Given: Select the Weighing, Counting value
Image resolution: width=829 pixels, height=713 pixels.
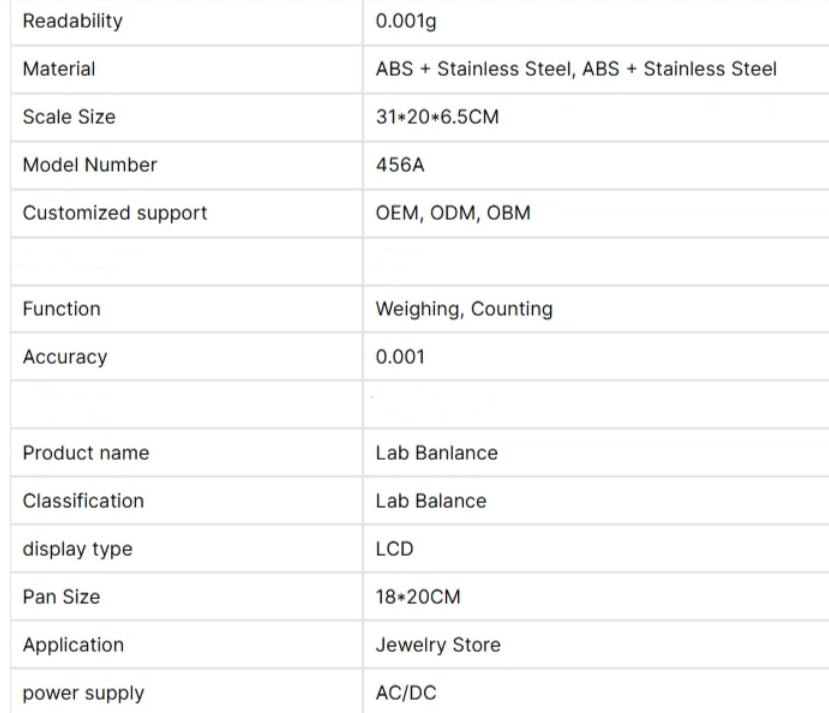Looking at the screenshot, I should [x=464, y=309].
